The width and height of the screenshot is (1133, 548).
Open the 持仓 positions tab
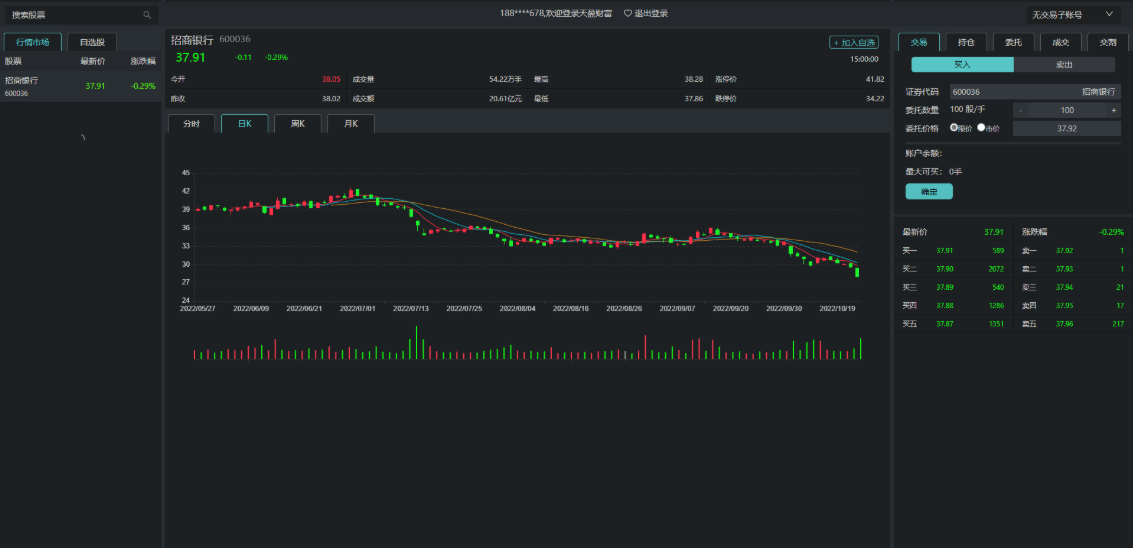point(966,43)
